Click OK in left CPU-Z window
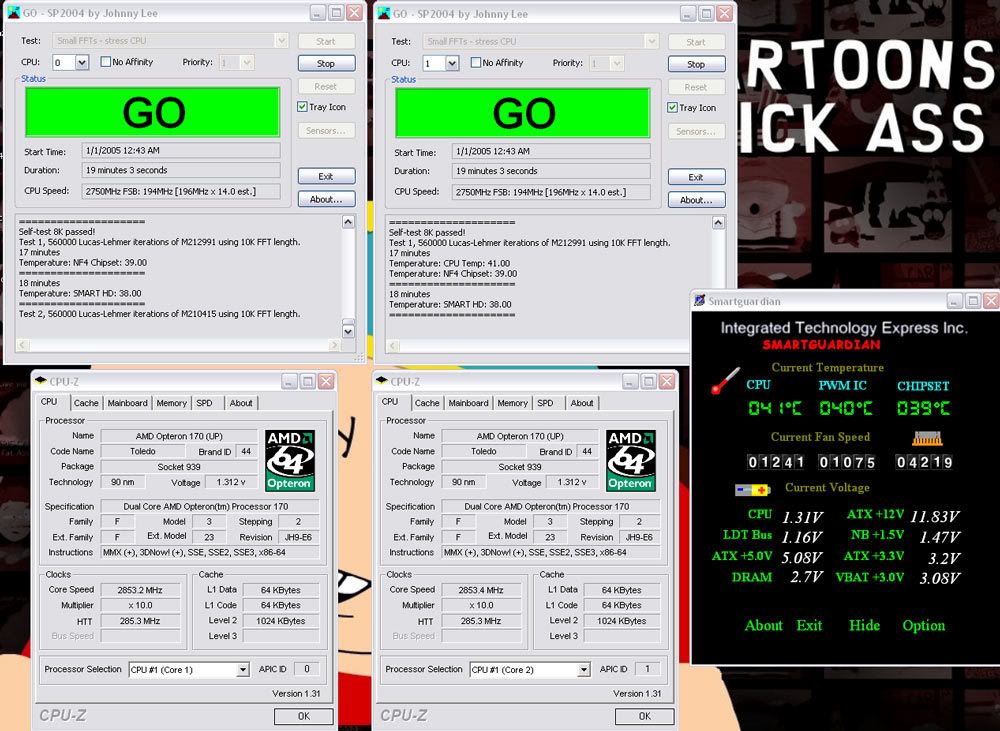The image size is (1000, 731). (x=304, y=716)
